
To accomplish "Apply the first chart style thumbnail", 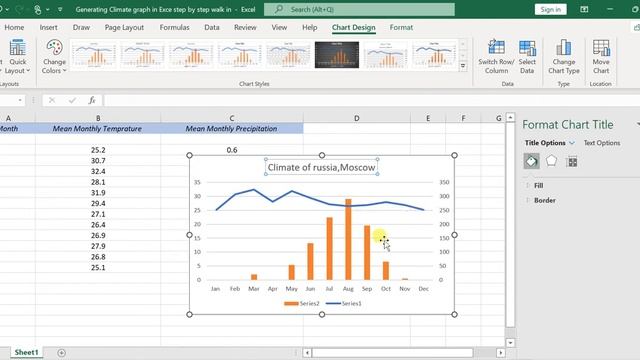I will point(94,55).
